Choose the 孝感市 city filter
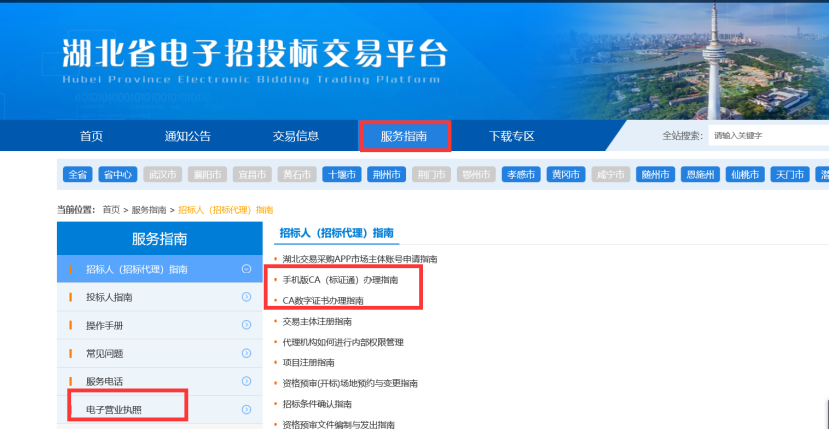 520,174
